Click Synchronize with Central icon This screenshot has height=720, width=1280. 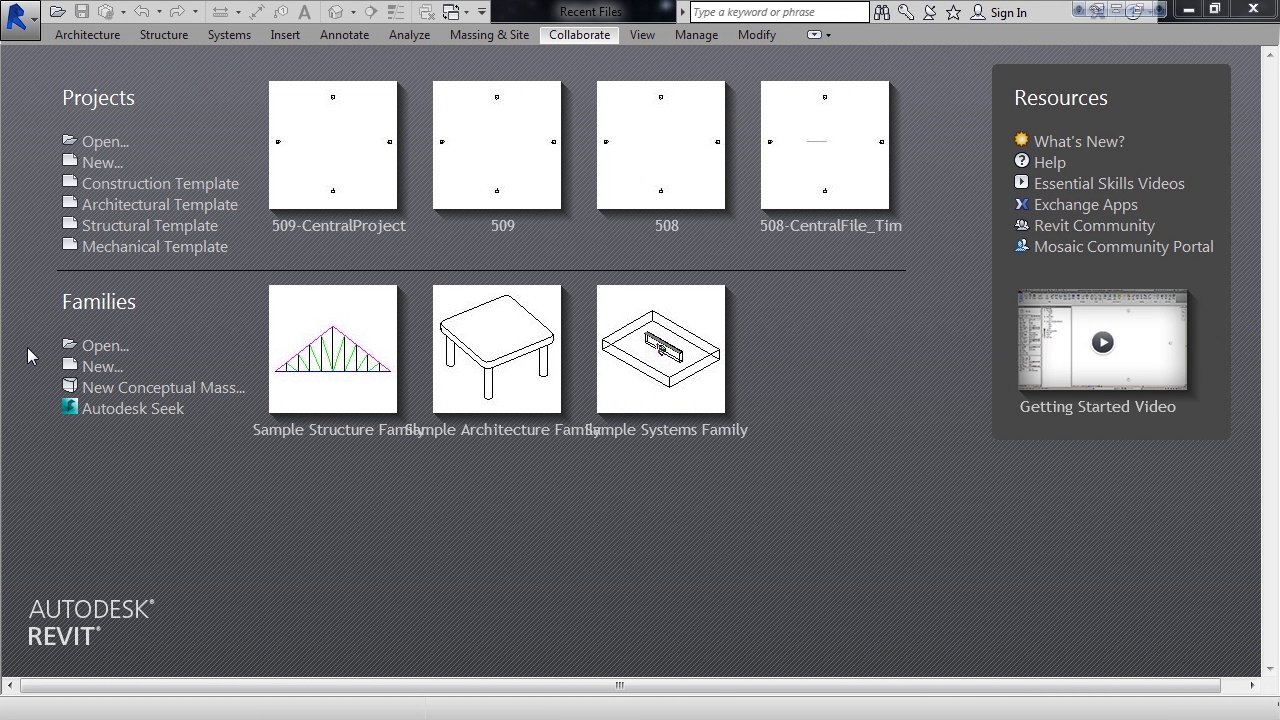coord(106,12)
